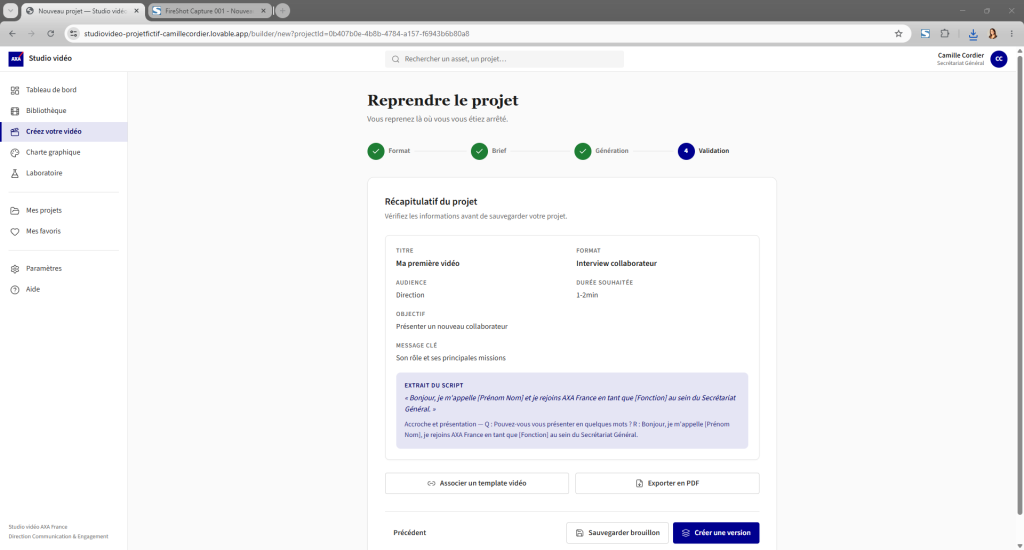Viewport: 1024px width, 550px height.
Task: Click the audience value 'Direction'
Action: click(410, 295)
